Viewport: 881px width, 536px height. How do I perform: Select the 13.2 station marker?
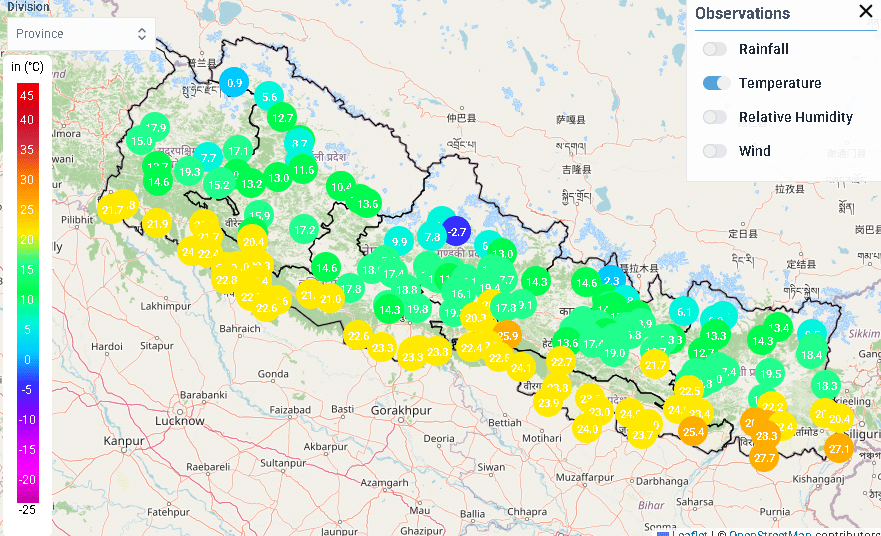[251, 184]
